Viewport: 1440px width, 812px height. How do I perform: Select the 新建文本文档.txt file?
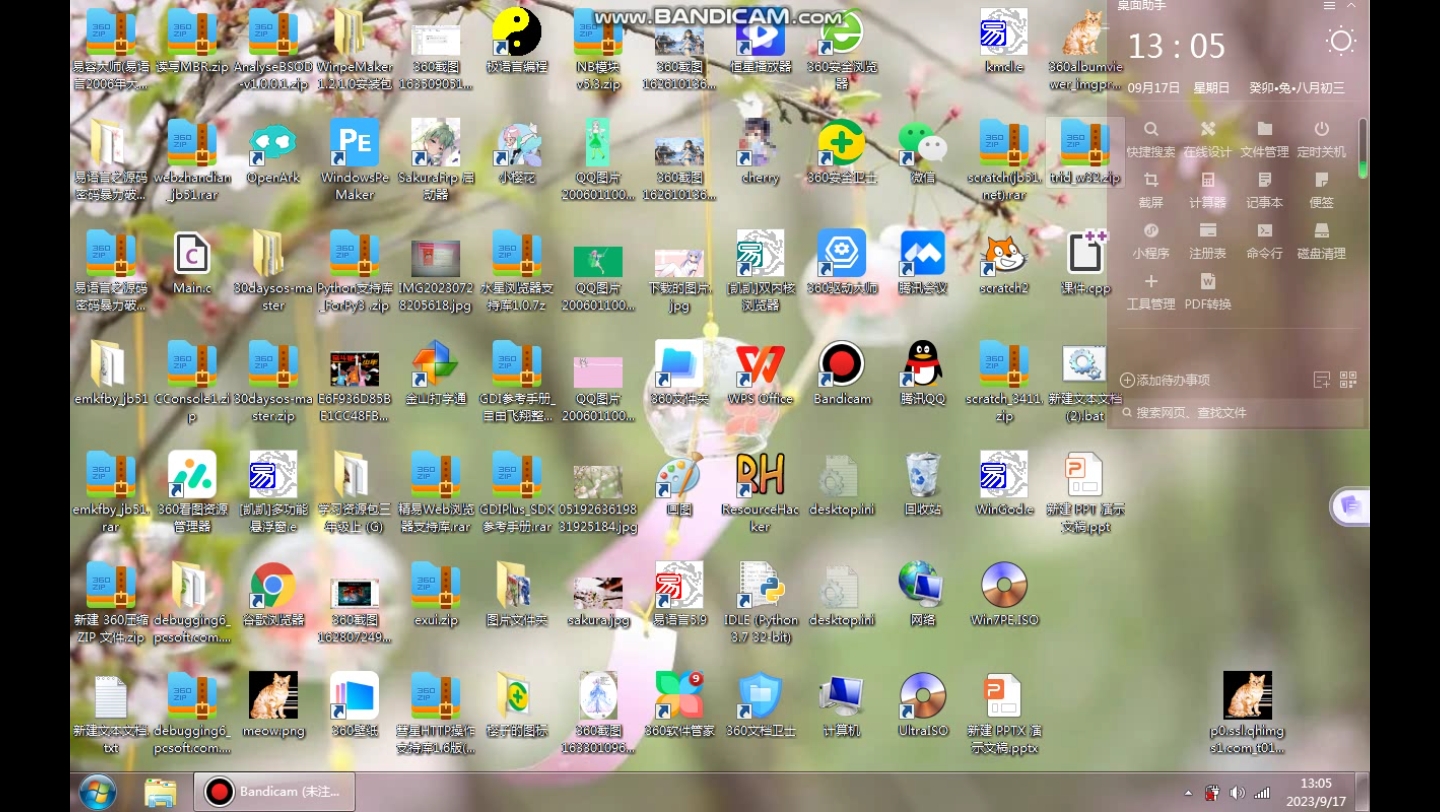111,713
